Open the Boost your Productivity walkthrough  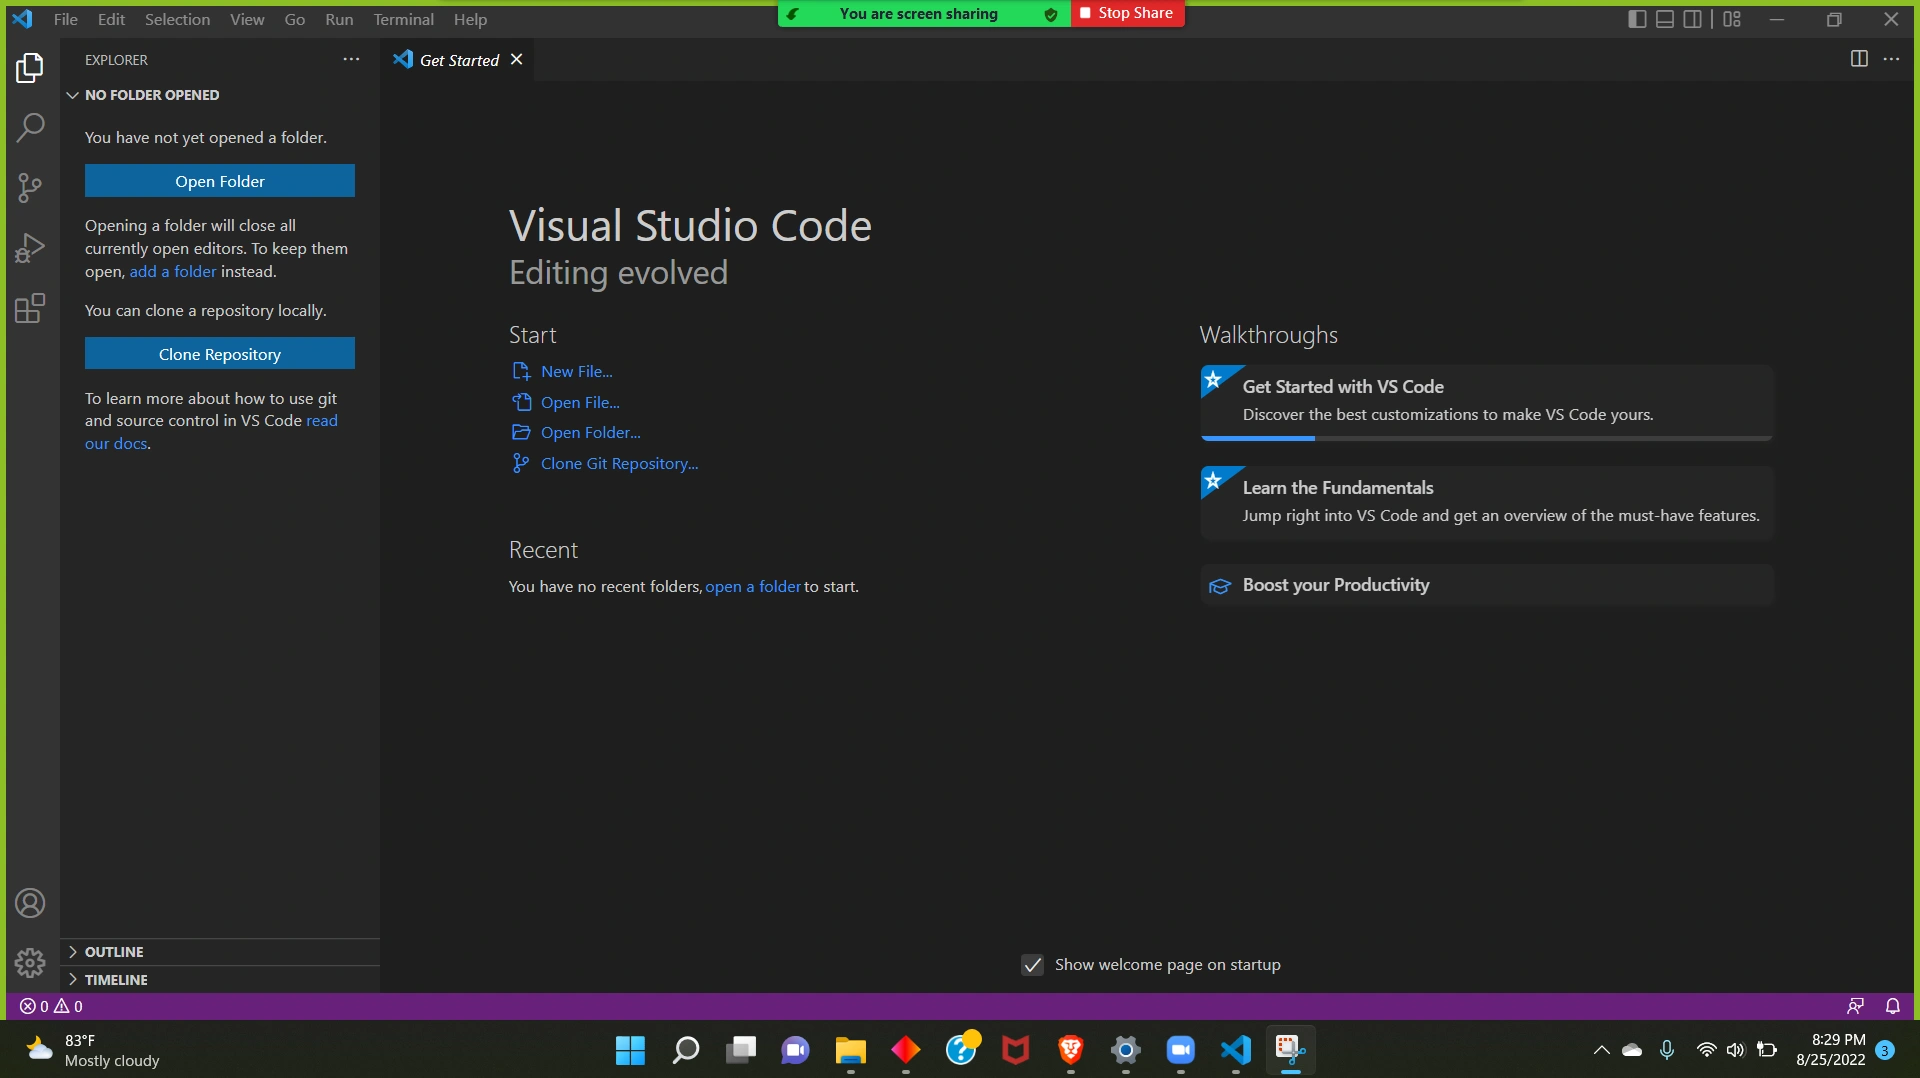coord(1335,585)
